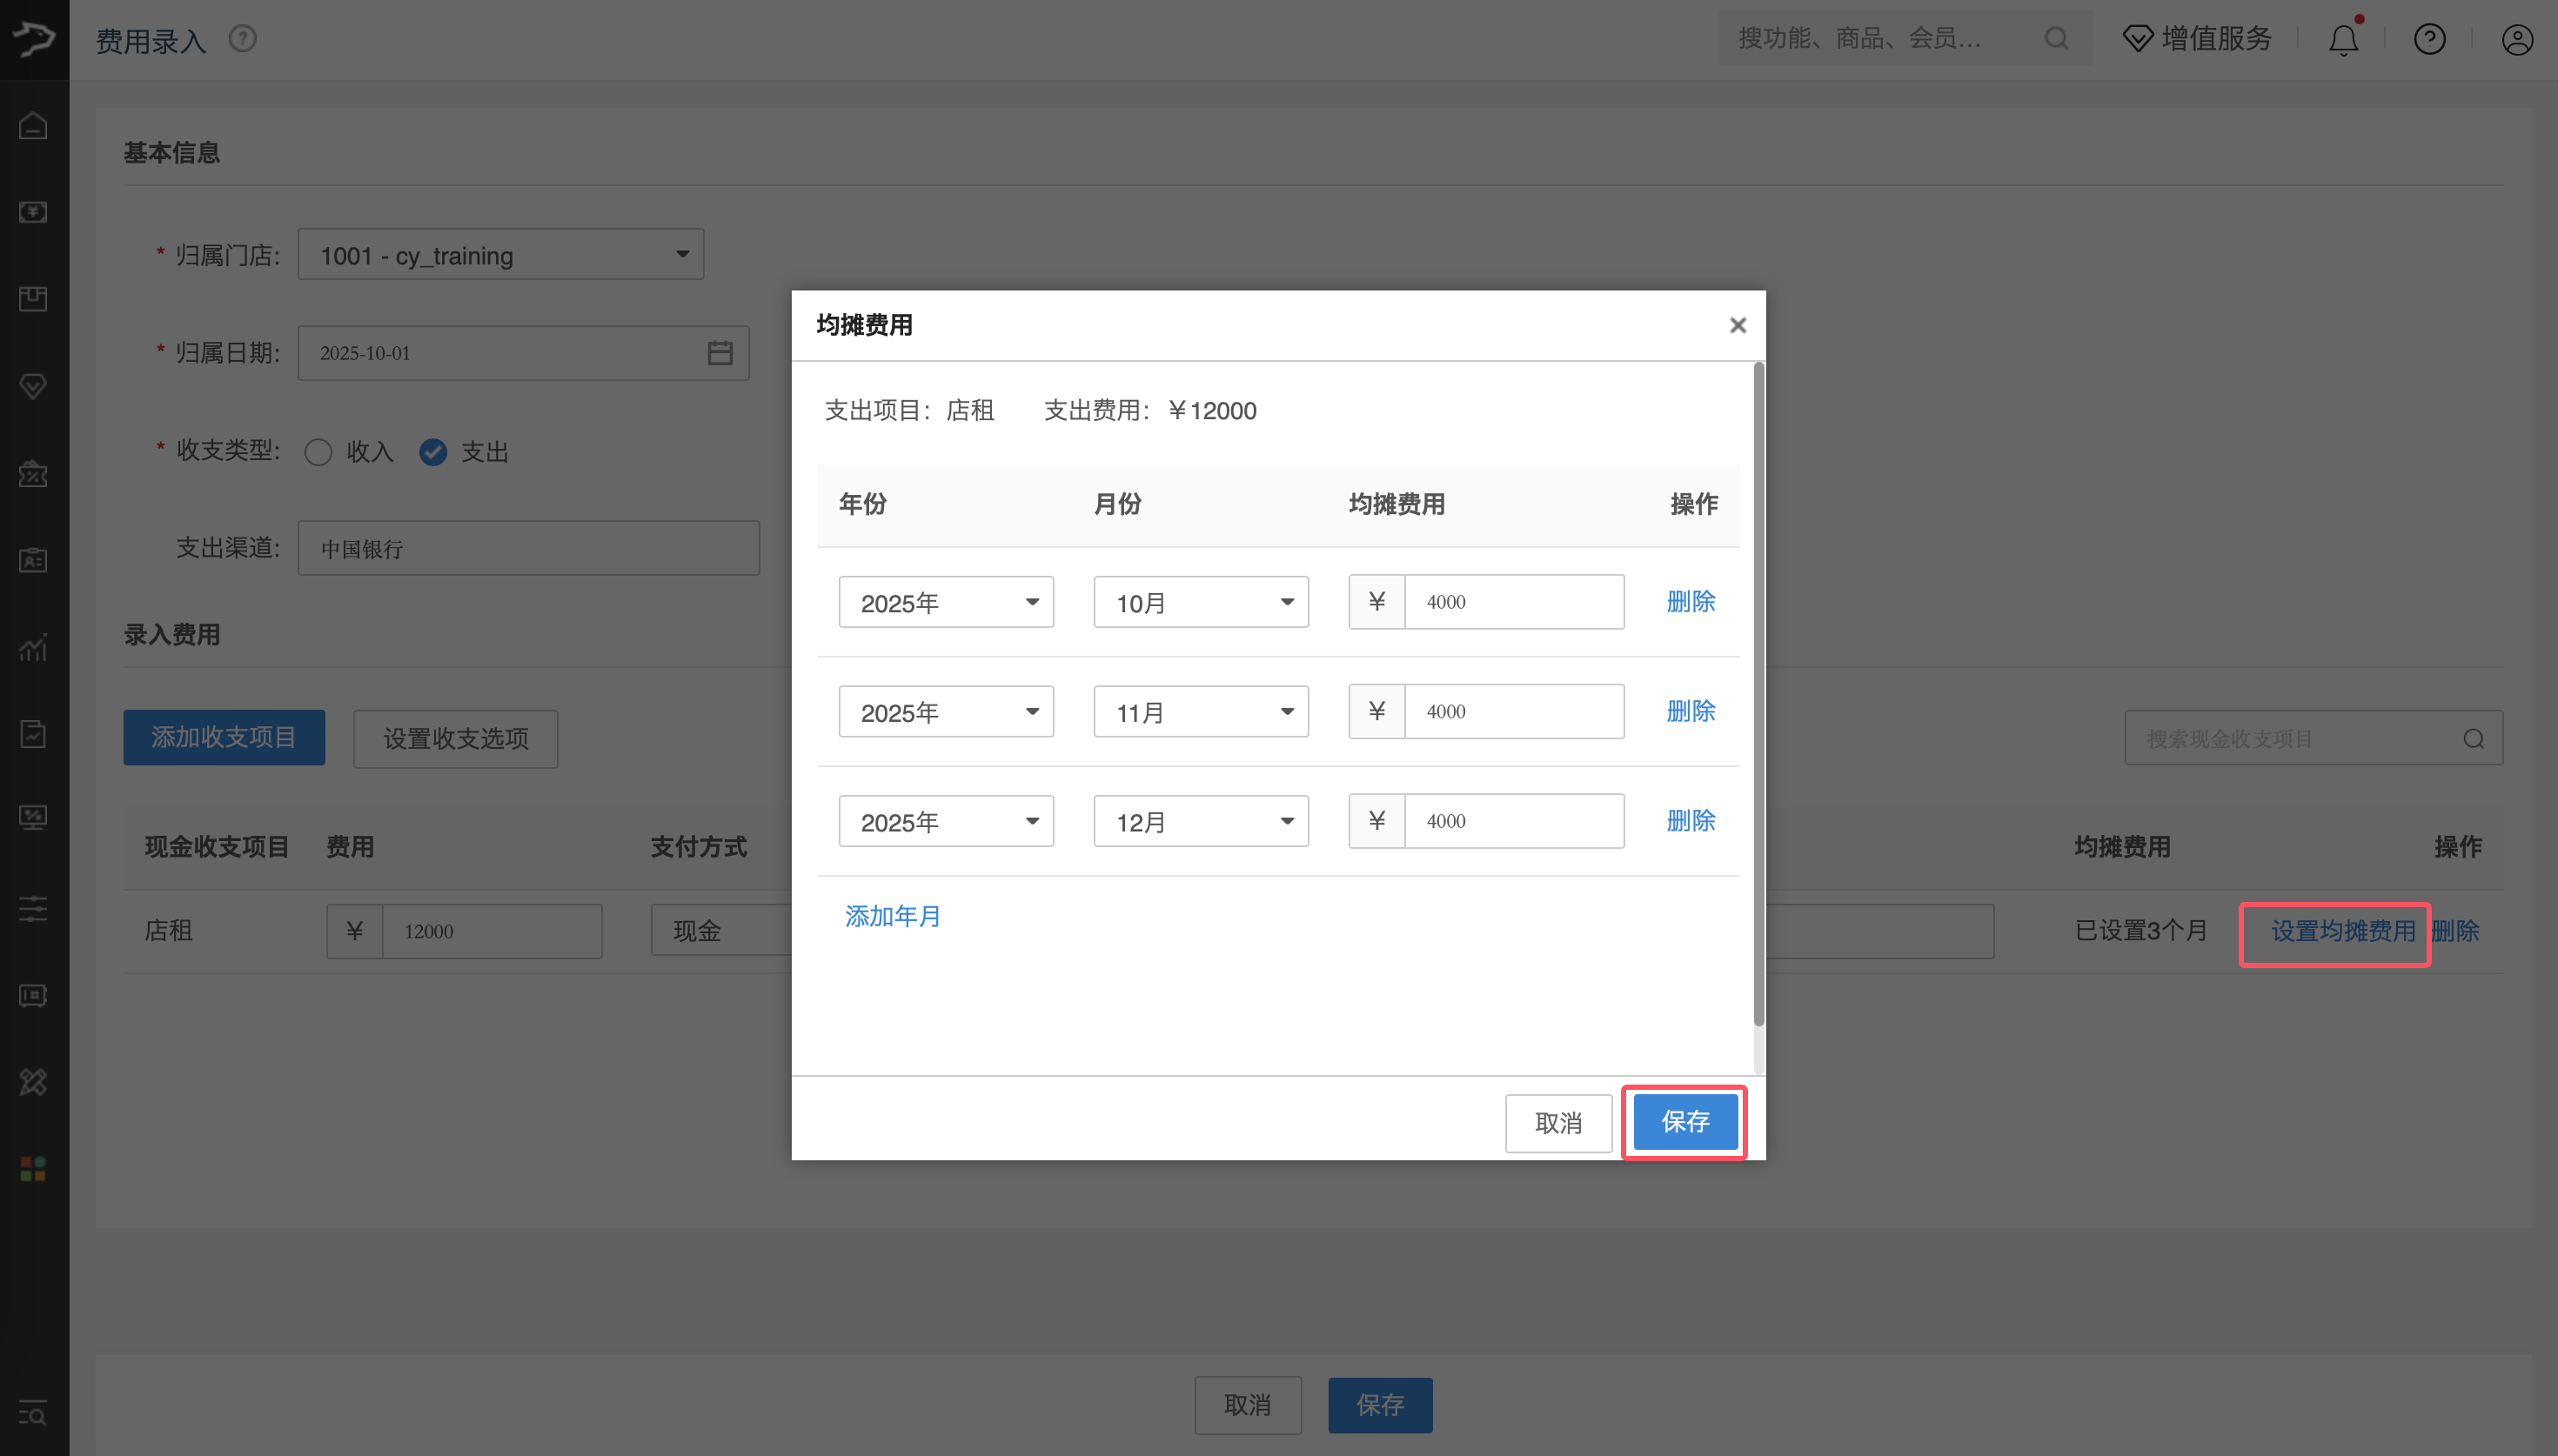Open the help question-mark icon in top bar
The height and width of the screenshot is (1456, 2558).
click(x=2429, y=39)
